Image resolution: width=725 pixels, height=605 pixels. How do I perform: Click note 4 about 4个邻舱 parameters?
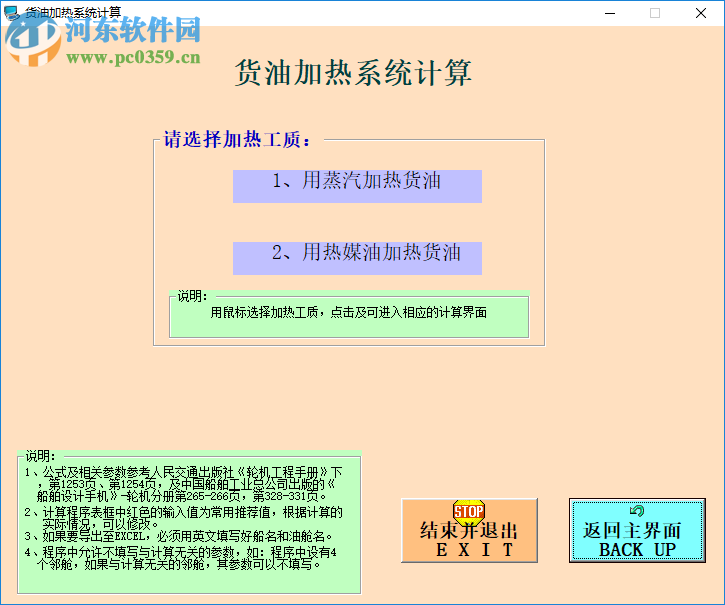180,558
